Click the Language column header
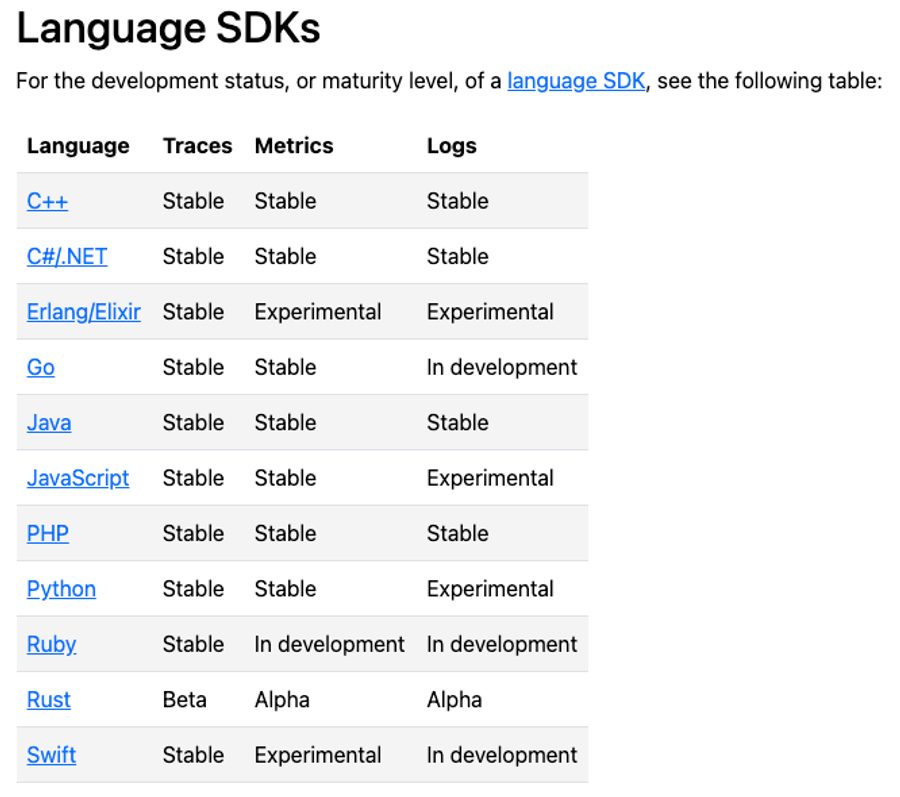The height and width of the screenshot is (797, 900). click(x=78, y=146)
